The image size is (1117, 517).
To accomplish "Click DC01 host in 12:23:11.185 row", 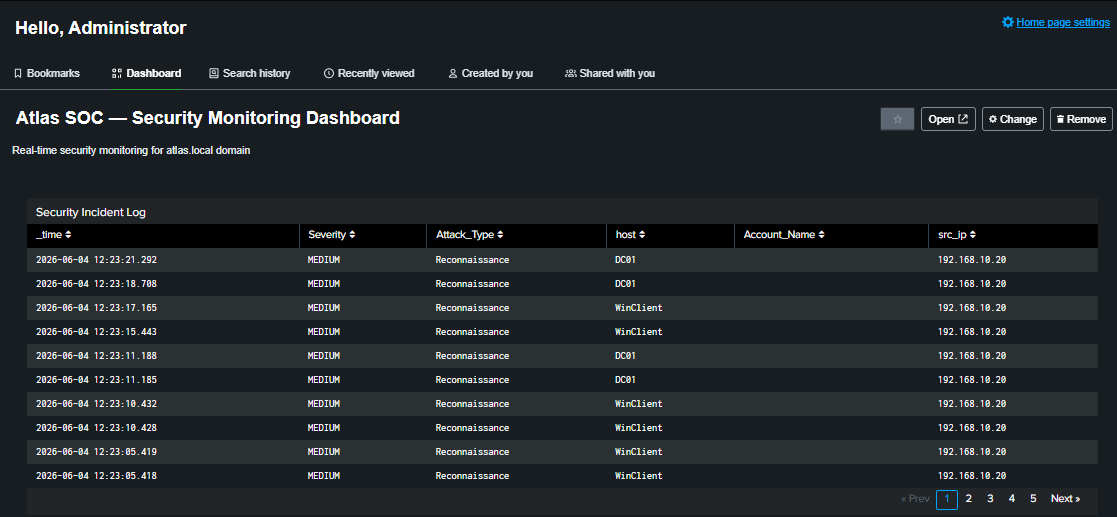I will click(625, 380).
